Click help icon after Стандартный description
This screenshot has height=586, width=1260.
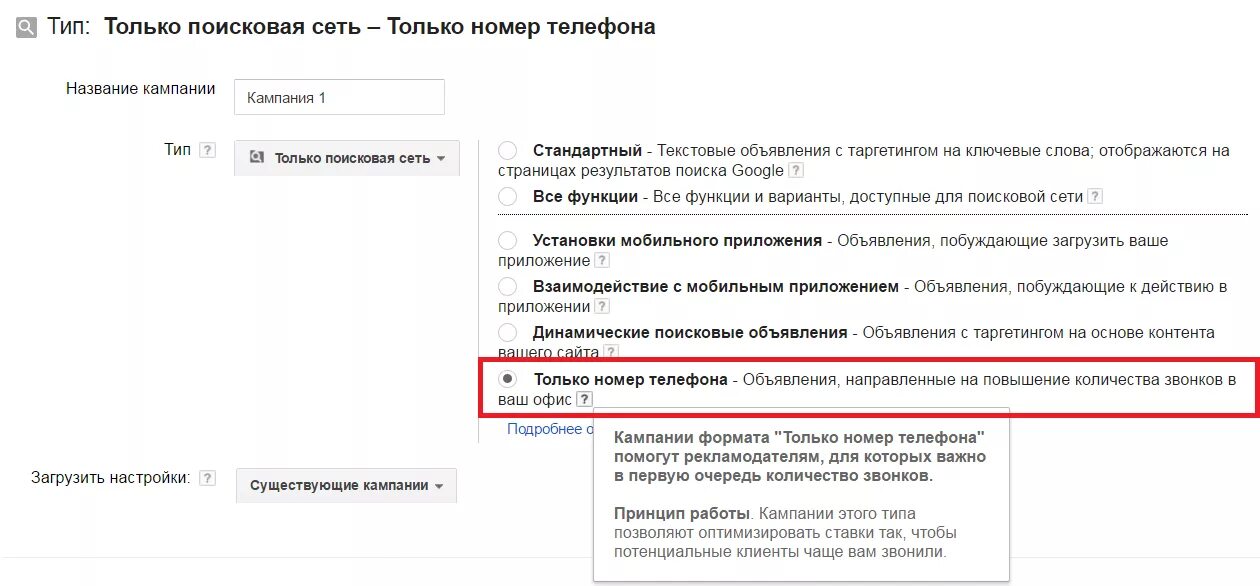point(796,171)
